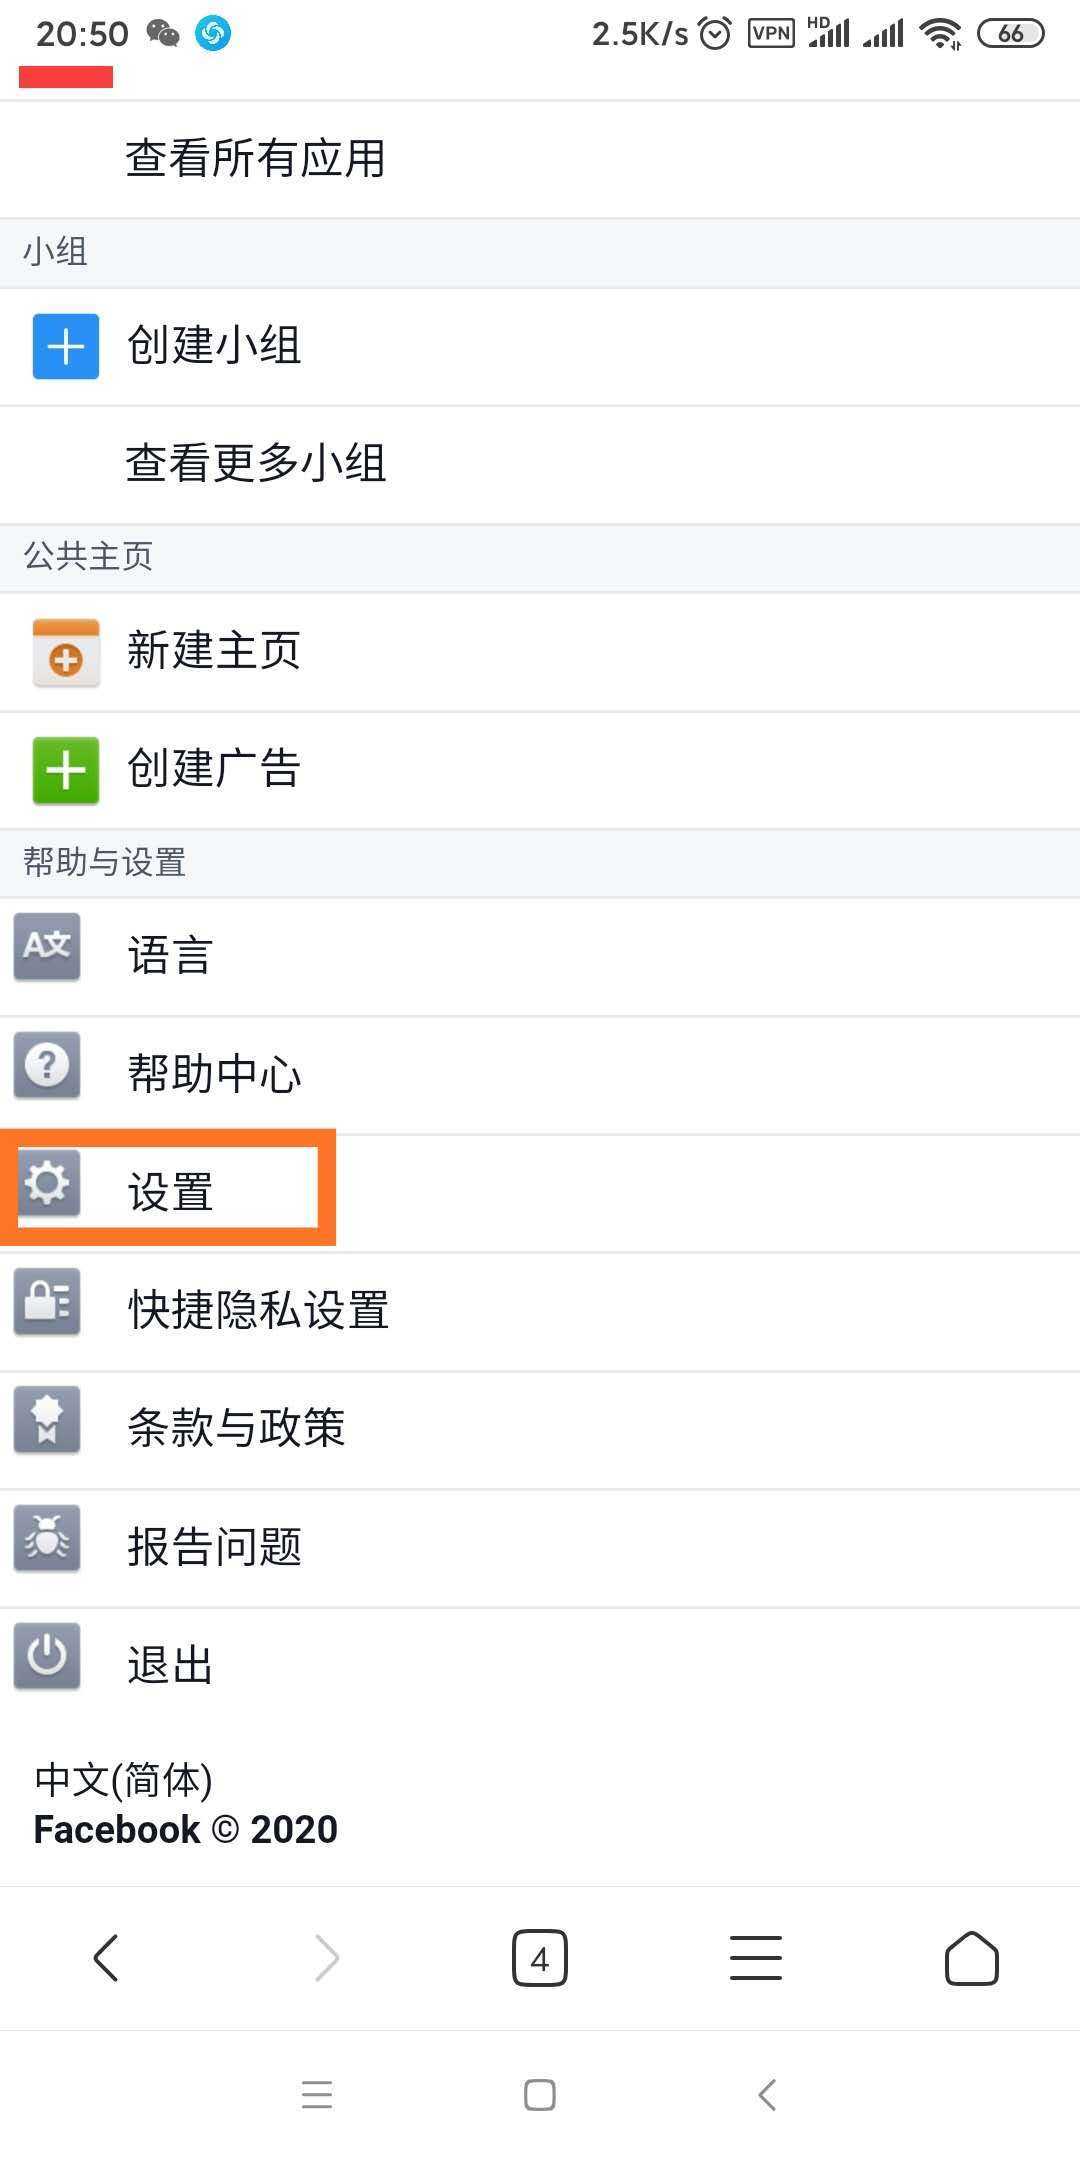
Task: Tap the back chevron in the navigation bar
Action: click(x=107, y=1957)
